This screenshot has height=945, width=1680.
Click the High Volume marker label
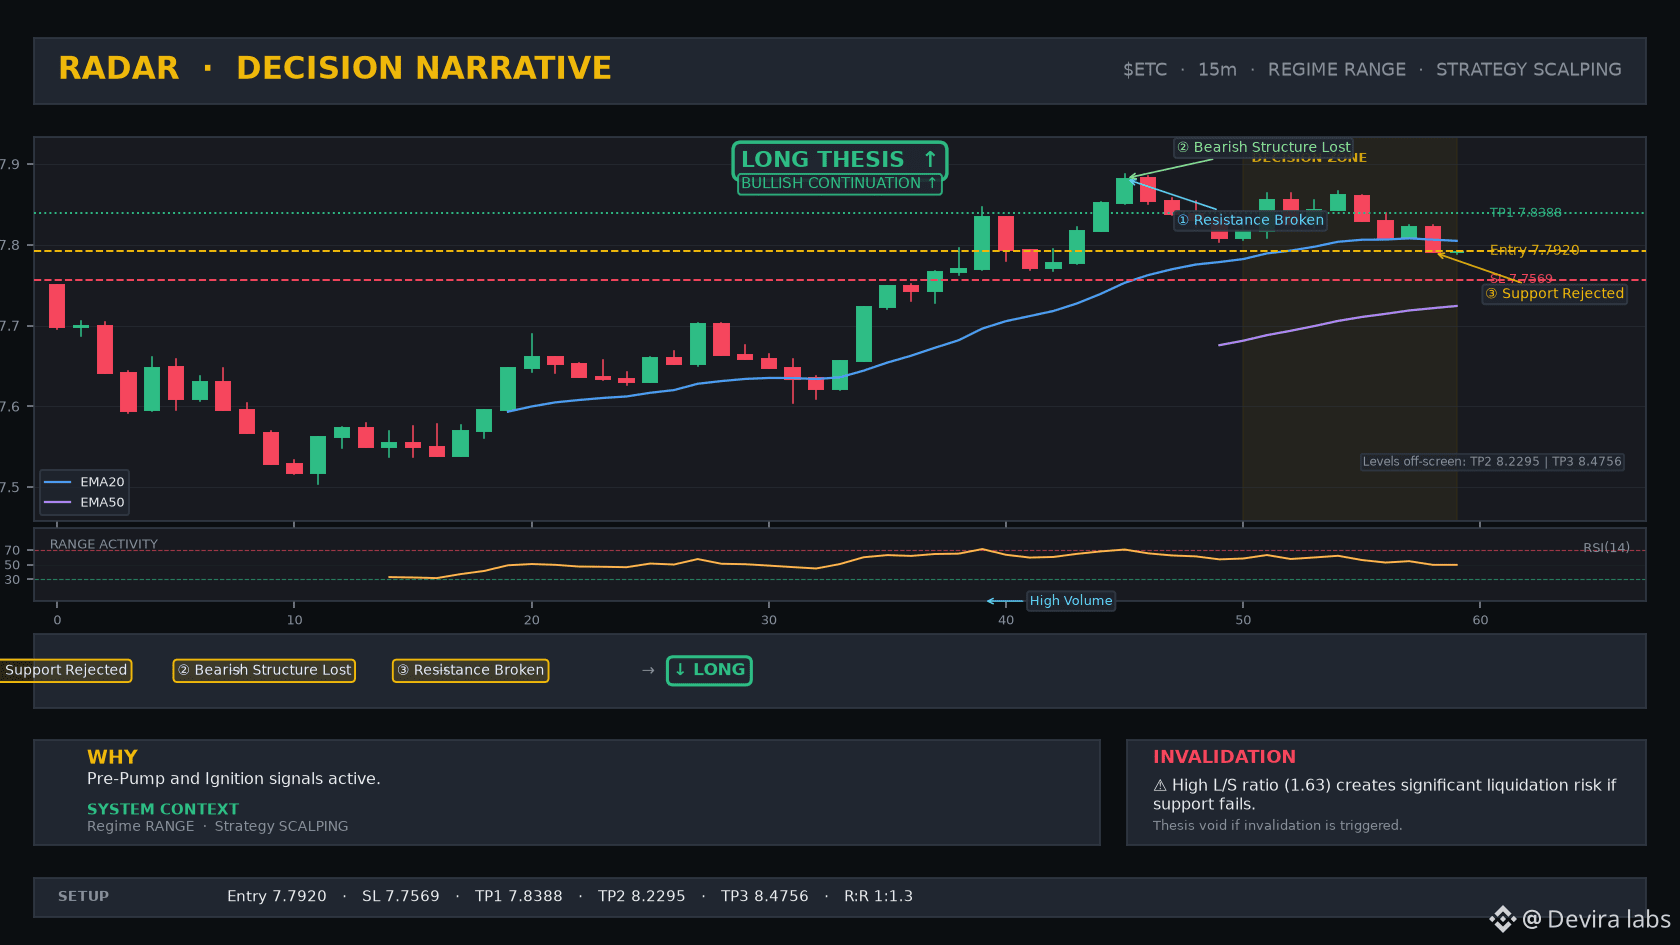1071,600
